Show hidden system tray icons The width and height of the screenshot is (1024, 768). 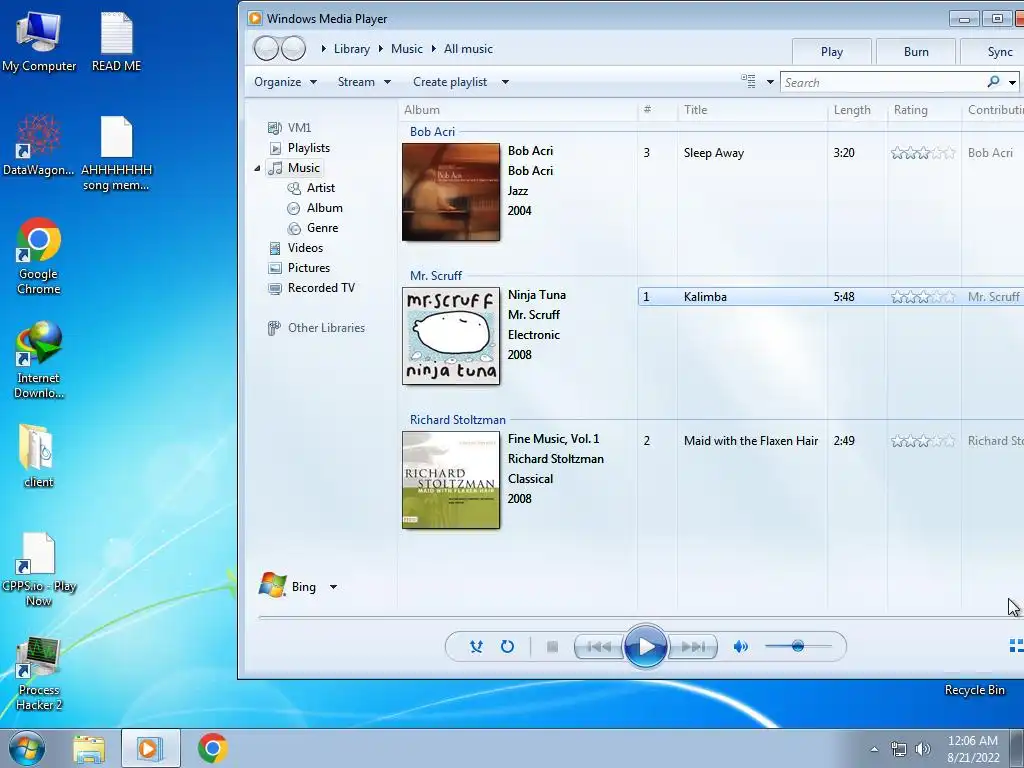tap(874, 749)
